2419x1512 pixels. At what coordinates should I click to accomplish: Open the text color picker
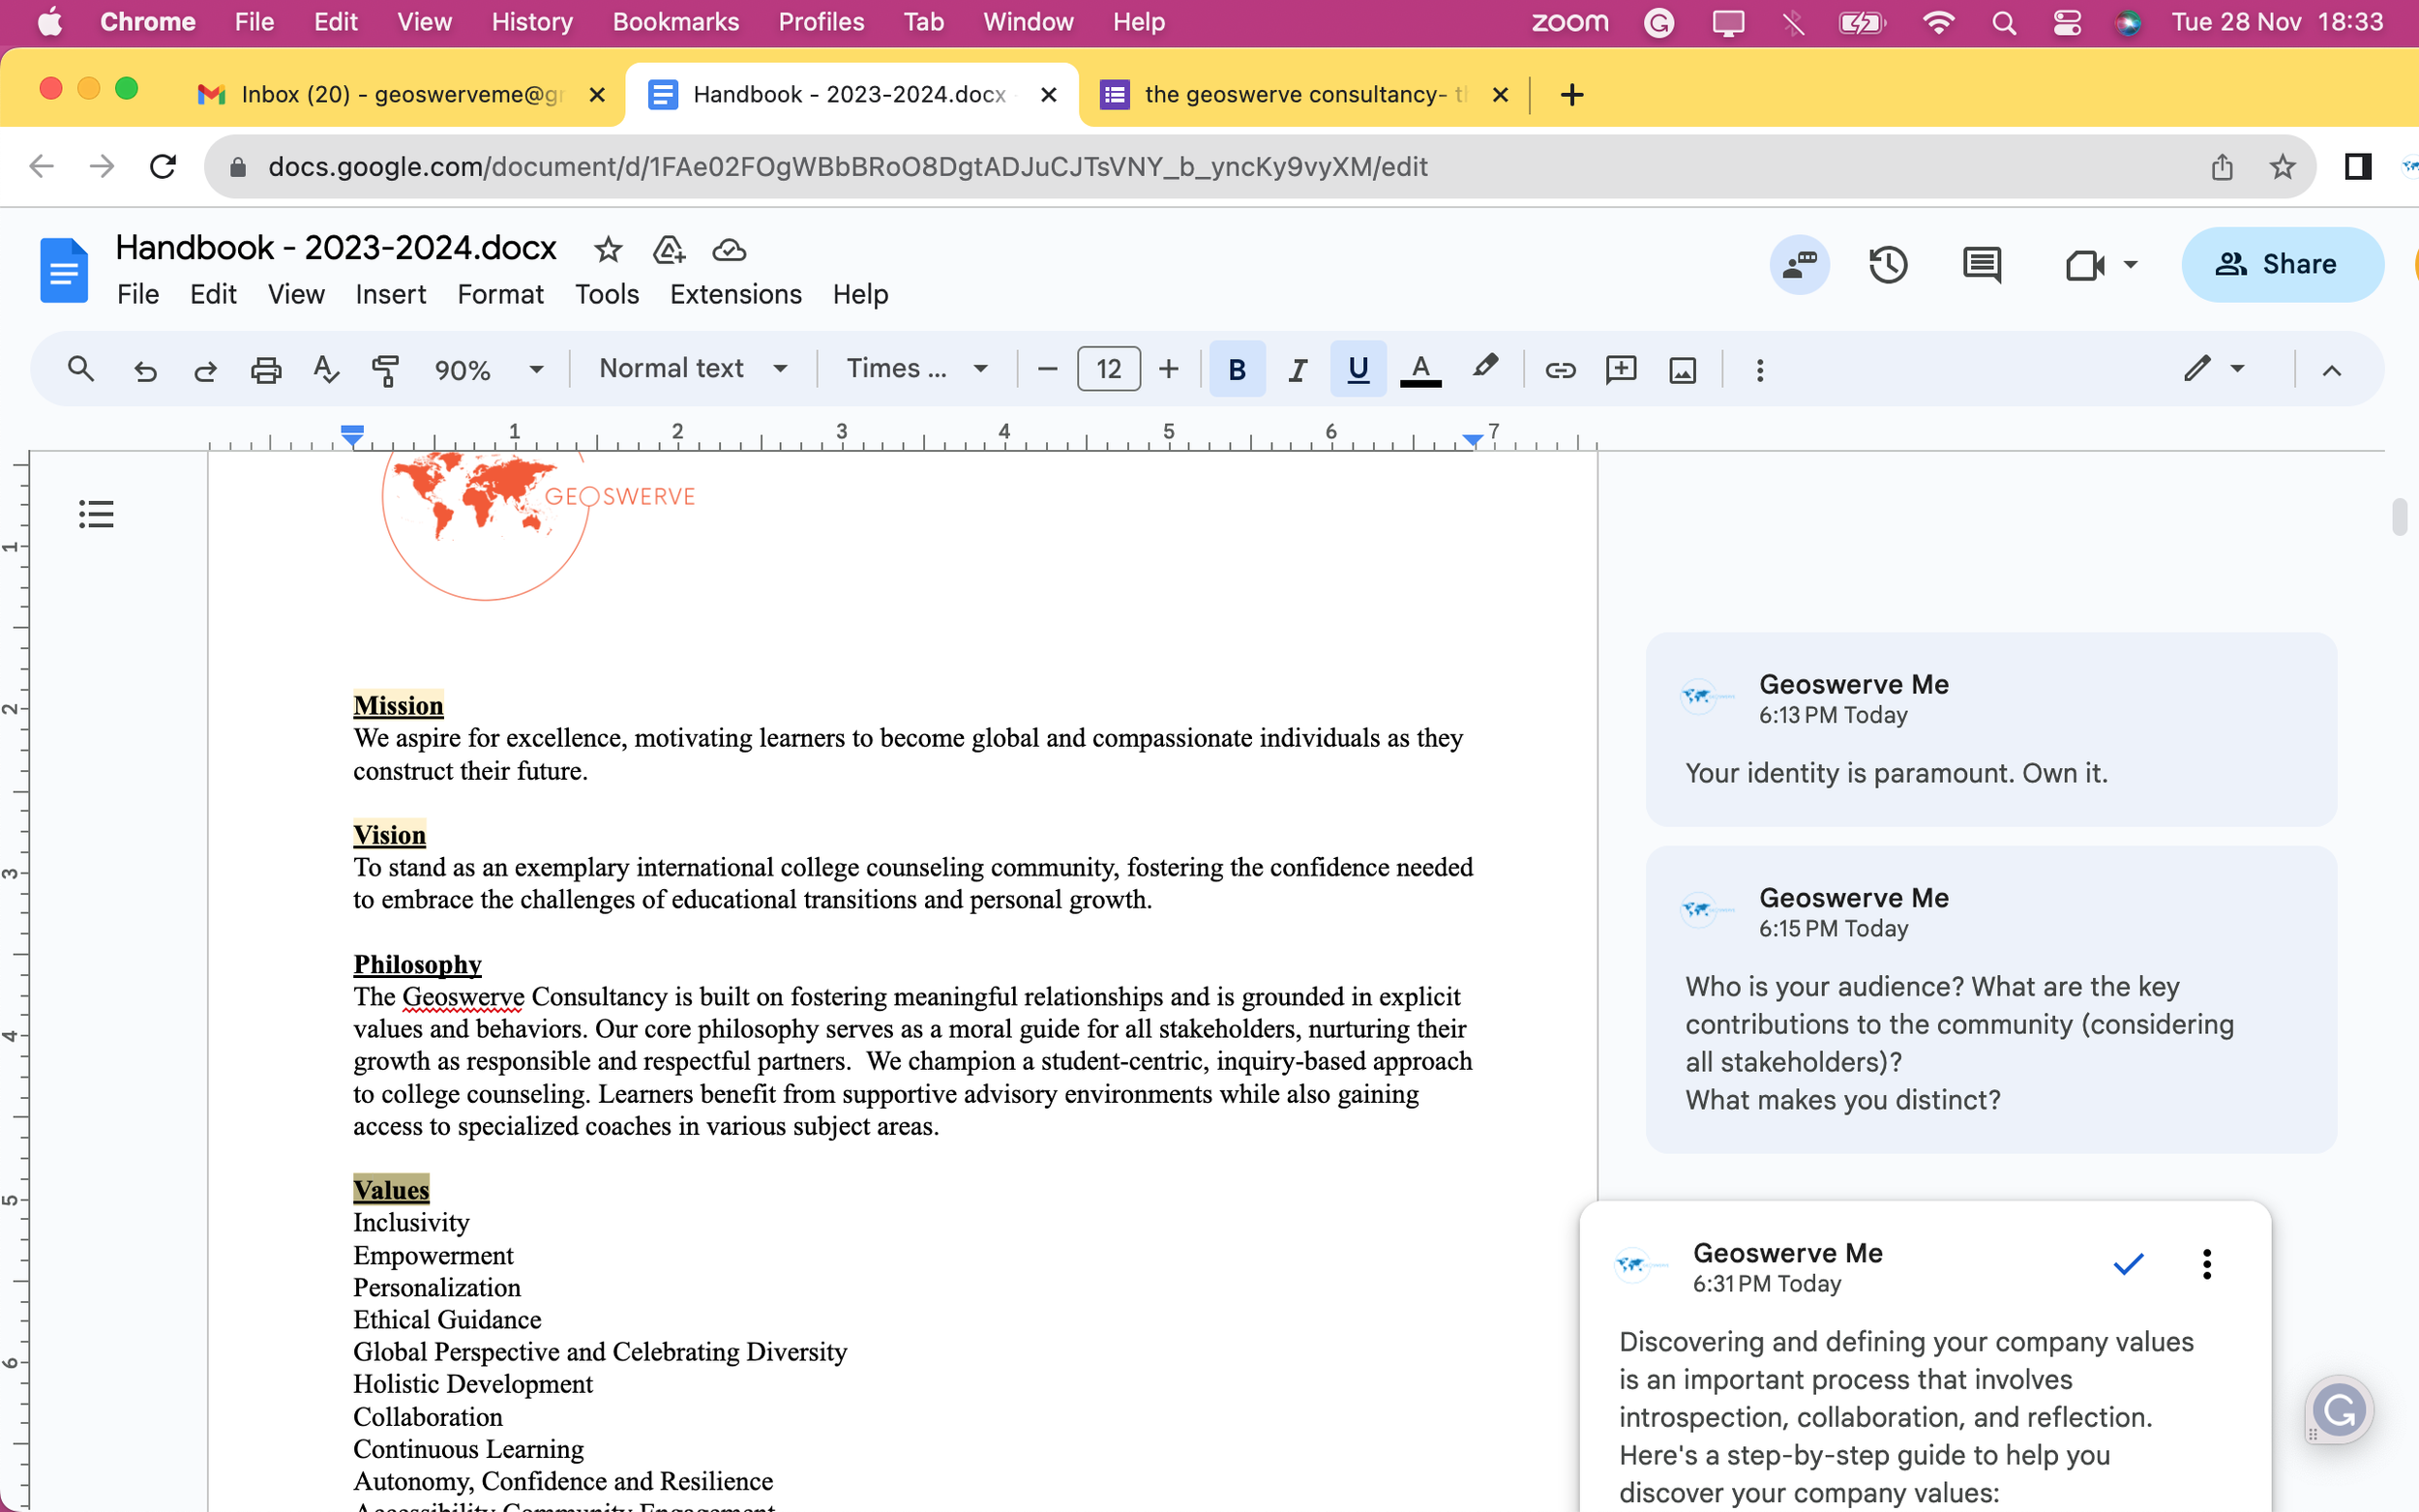click(1419, 370)
